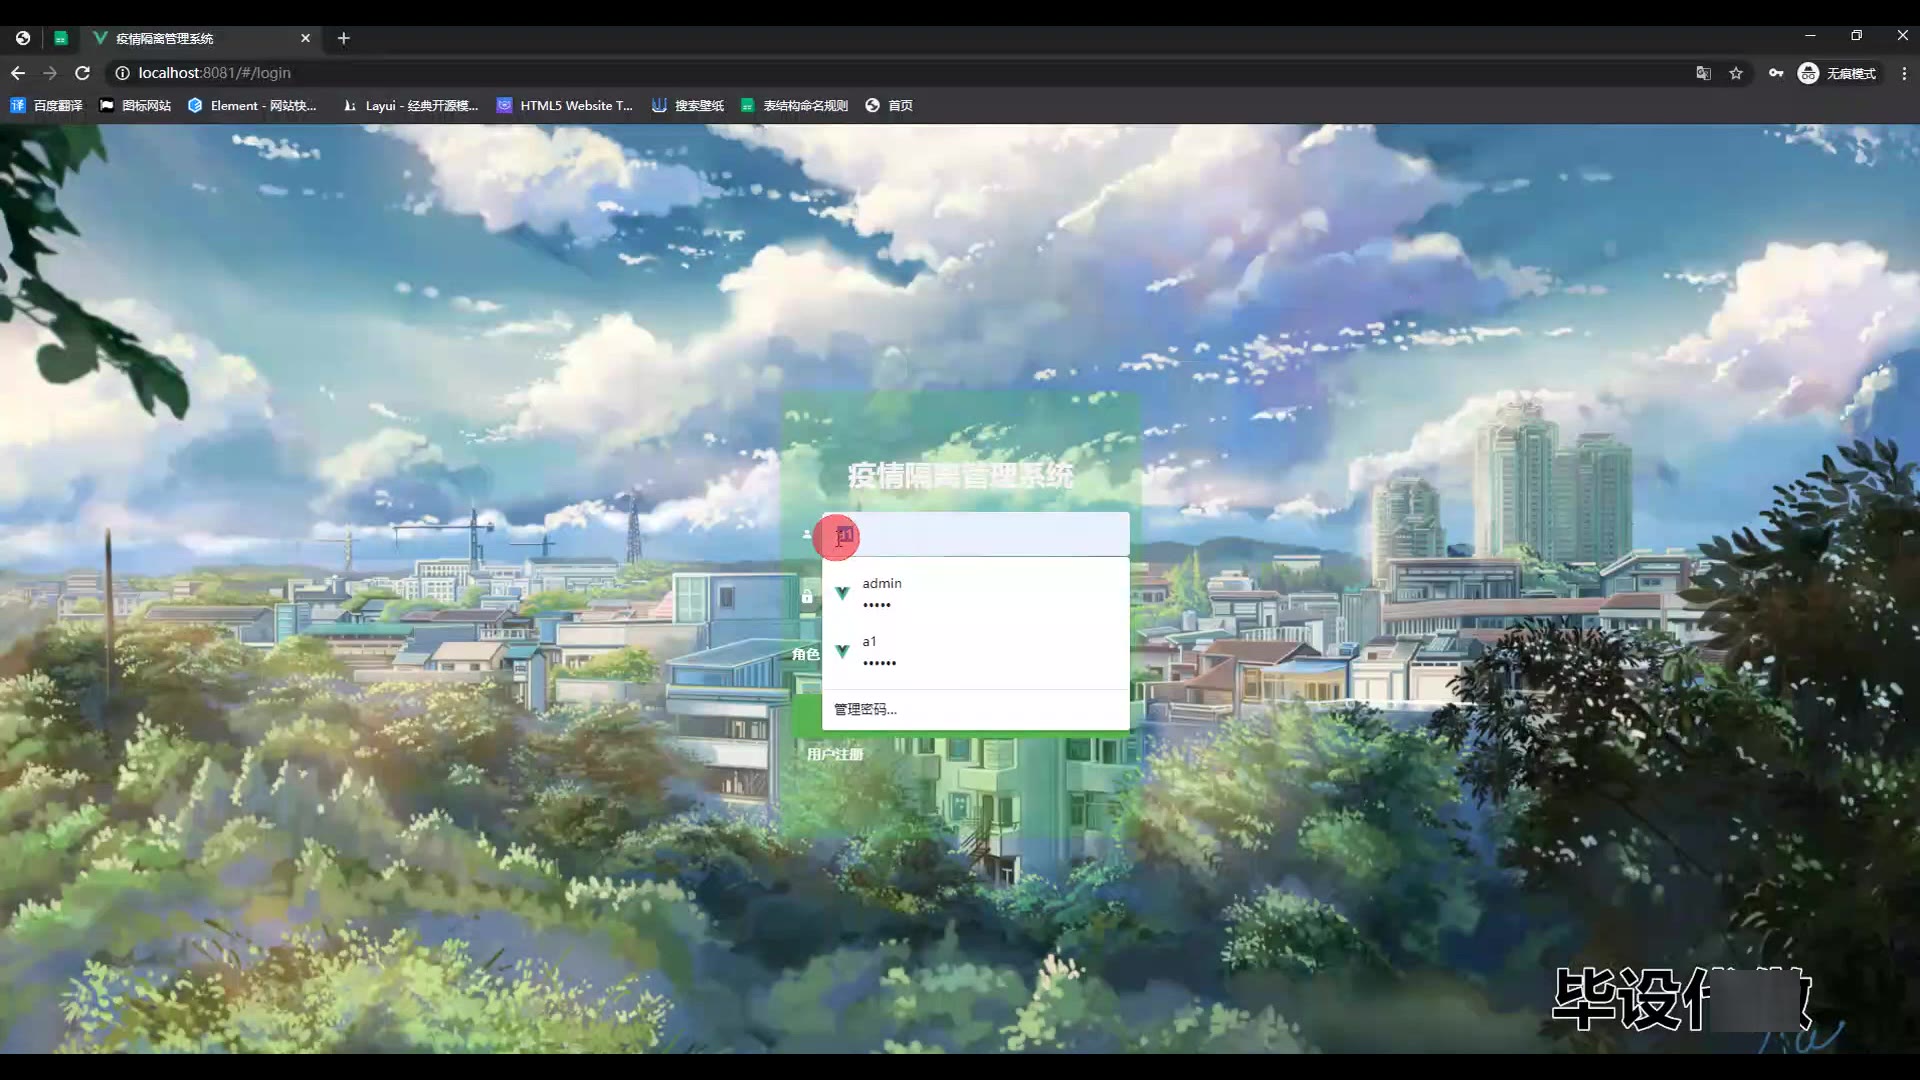The height and width of the screenshot is (1080, 1920).
Task: Open the 首页 bookmark
Action: click(889, 105)
